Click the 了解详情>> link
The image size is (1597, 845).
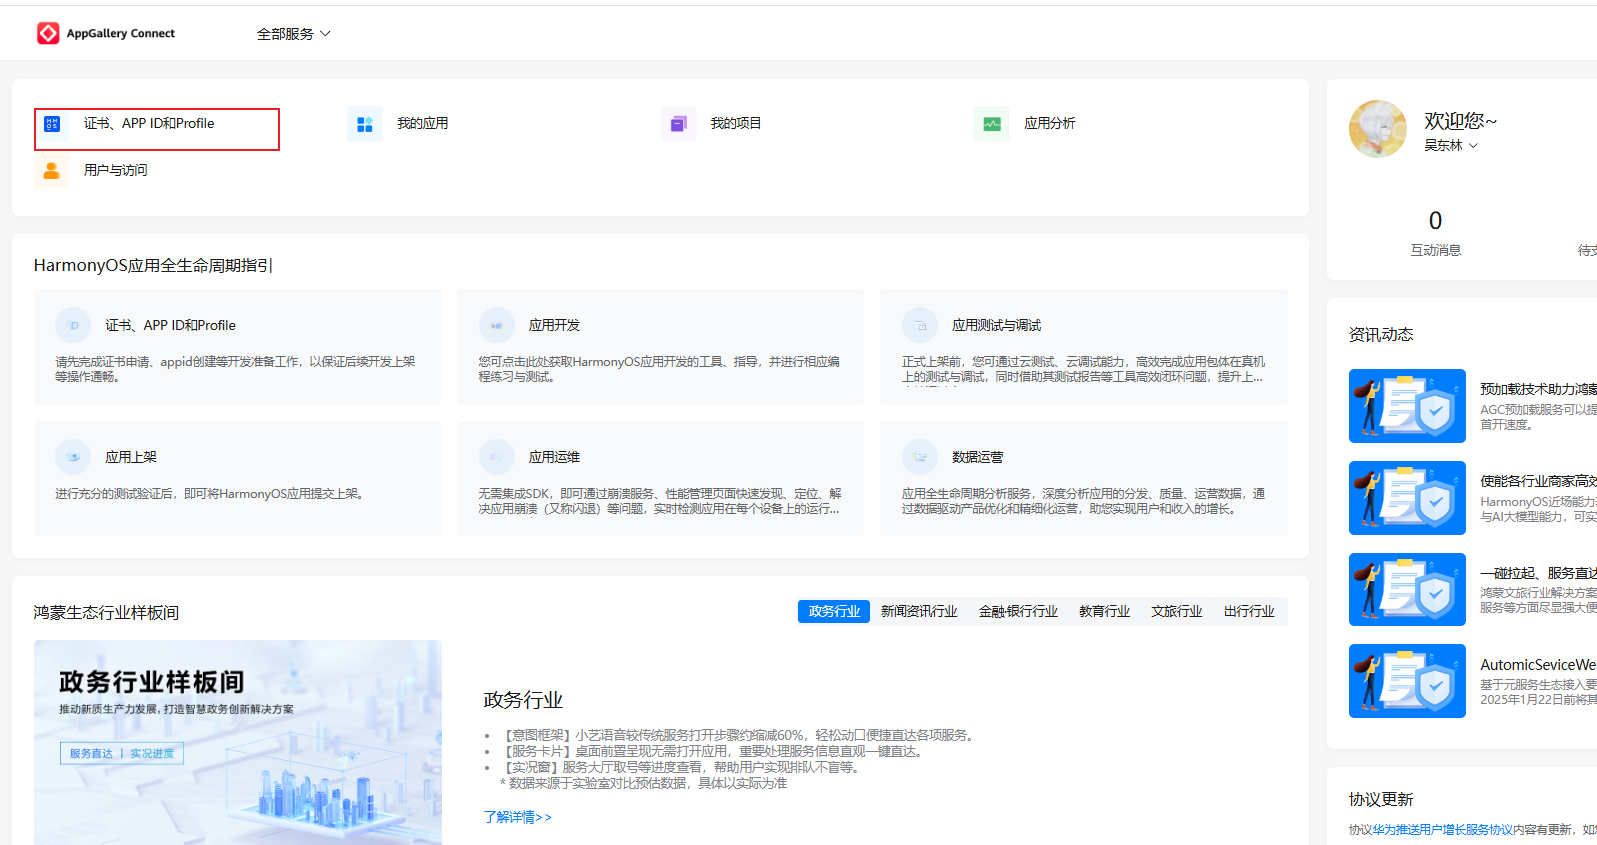517,817
